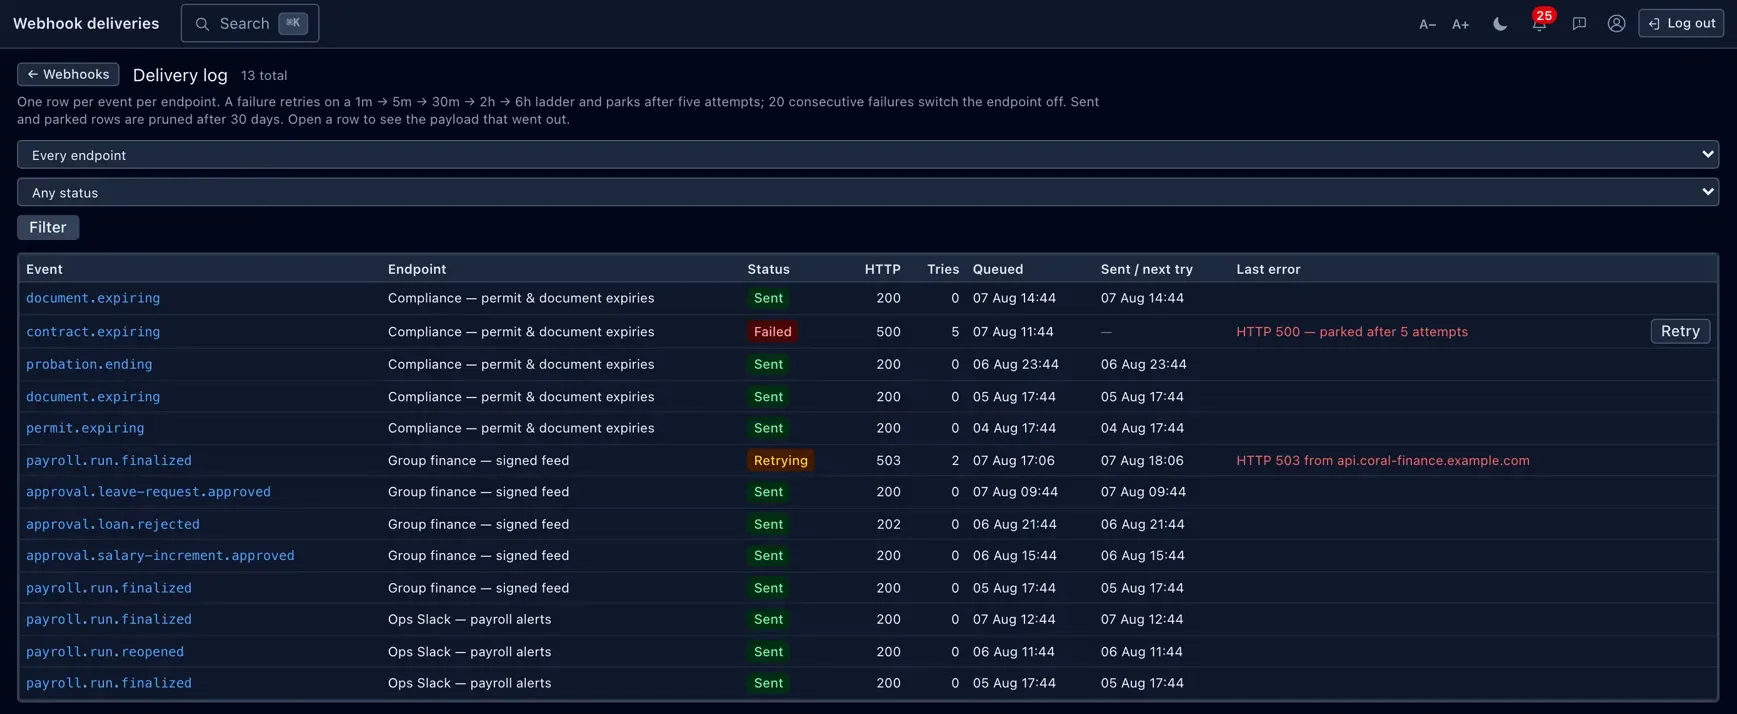Apply filters with Filter button
Screen dimensions: 1737x714
(48, 227)
